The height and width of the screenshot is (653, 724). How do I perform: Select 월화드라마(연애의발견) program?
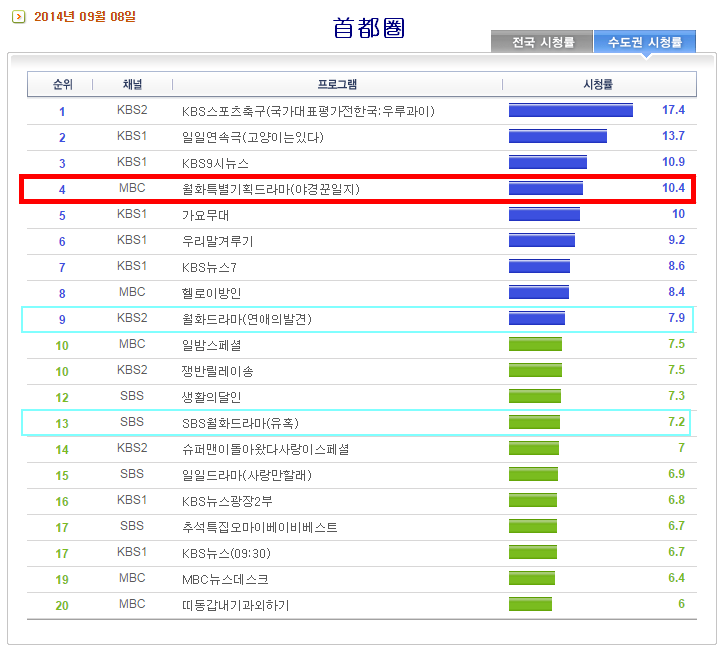[x=247, y=319]
